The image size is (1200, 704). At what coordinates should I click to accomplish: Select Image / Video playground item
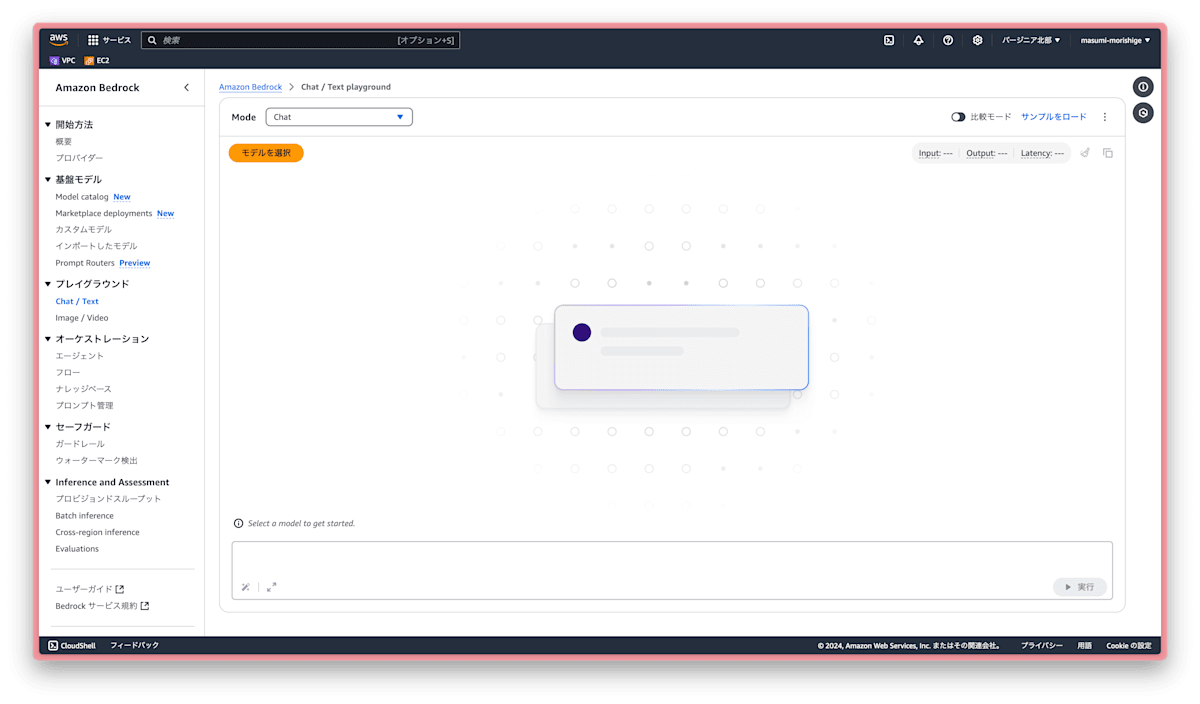[82, 318]
